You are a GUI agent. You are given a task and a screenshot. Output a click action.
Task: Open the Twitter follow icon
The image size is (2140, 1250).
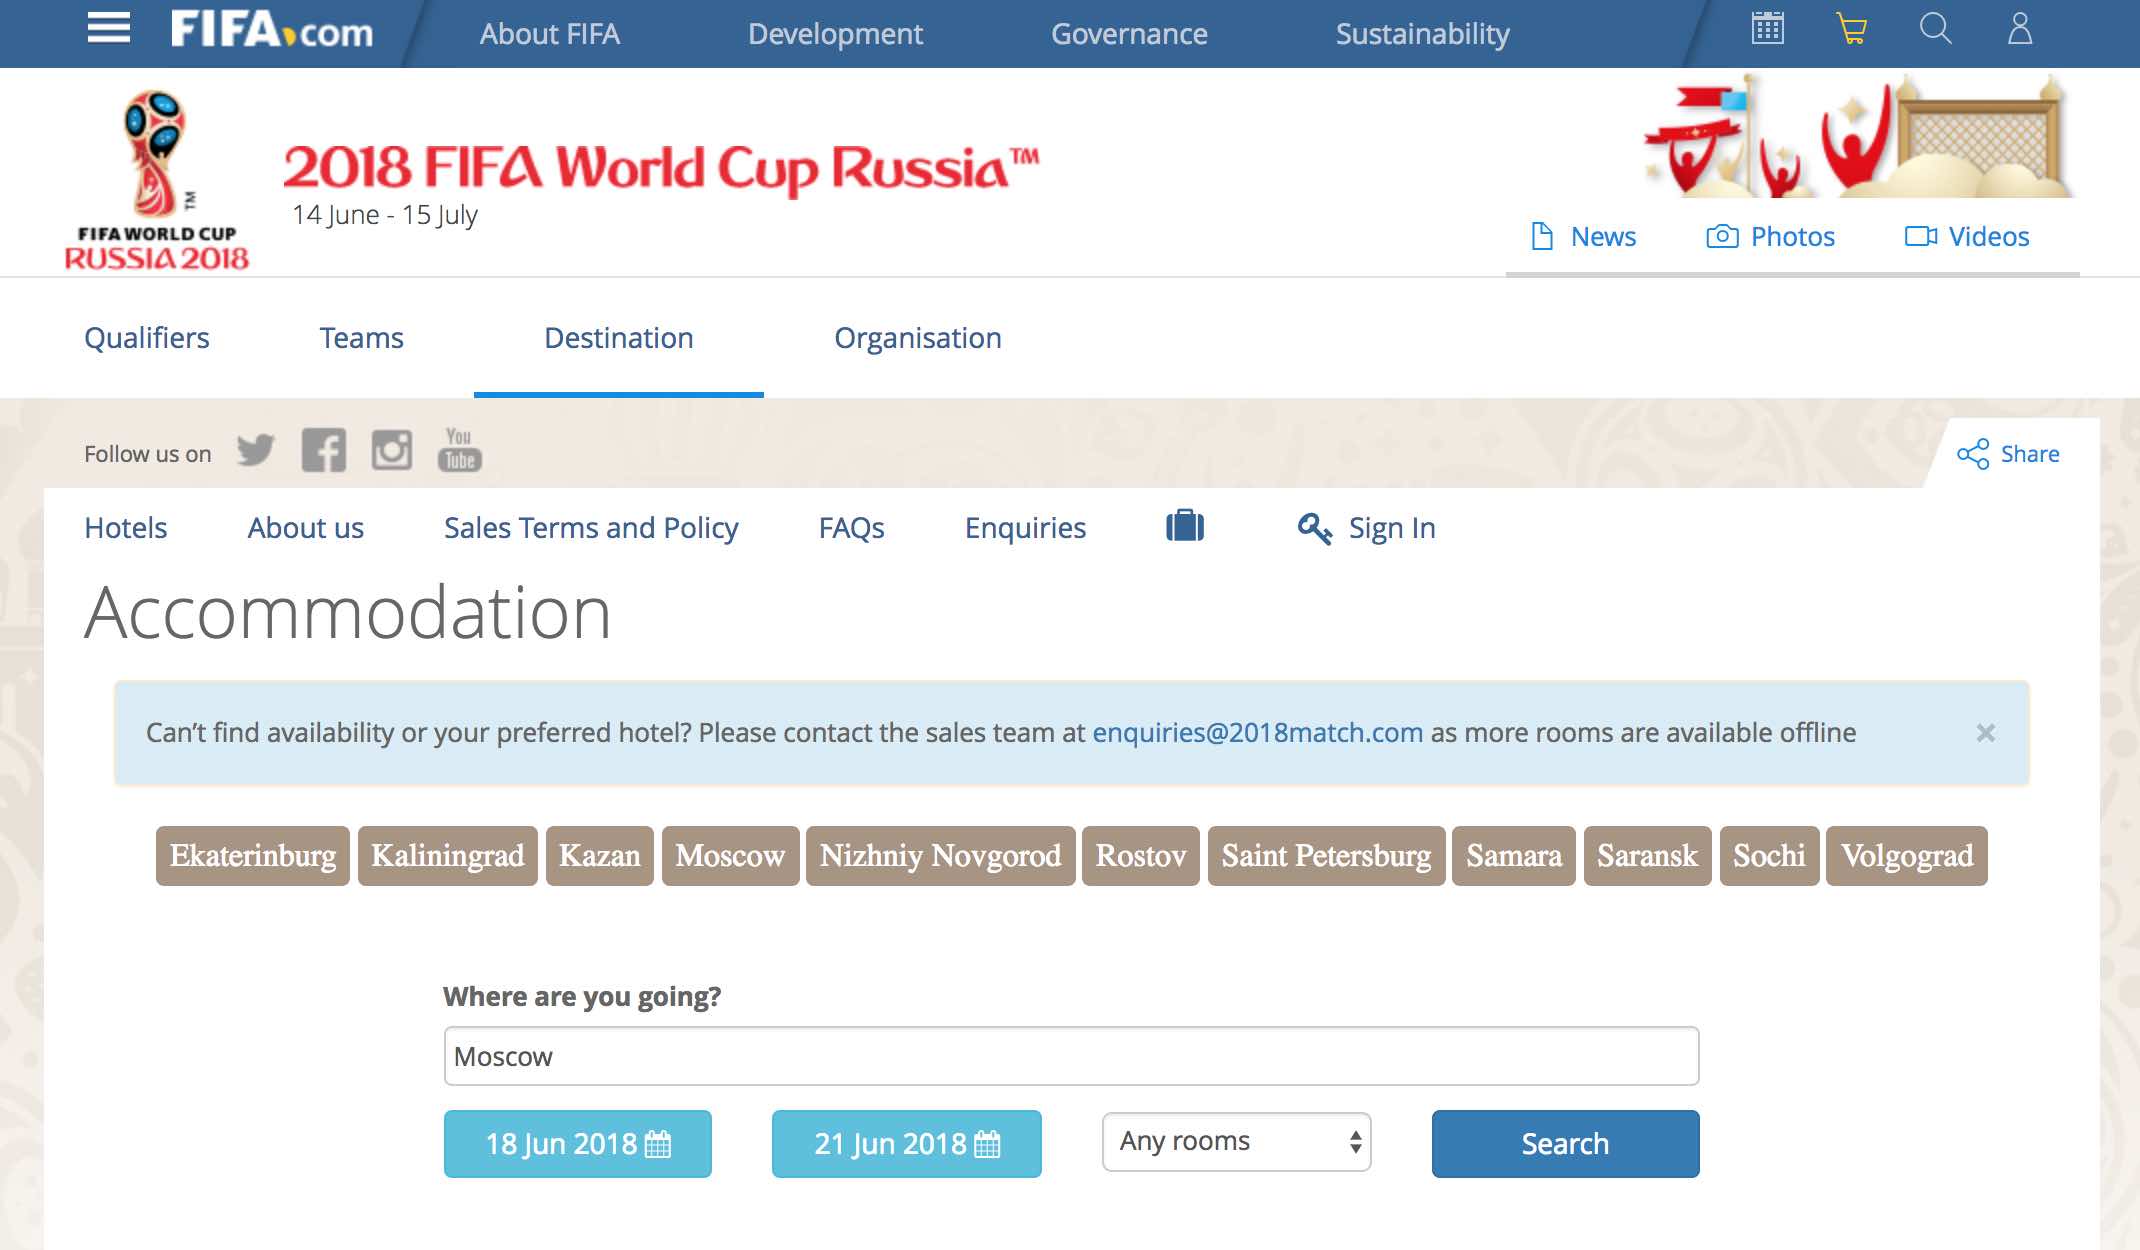coord(255,450)
